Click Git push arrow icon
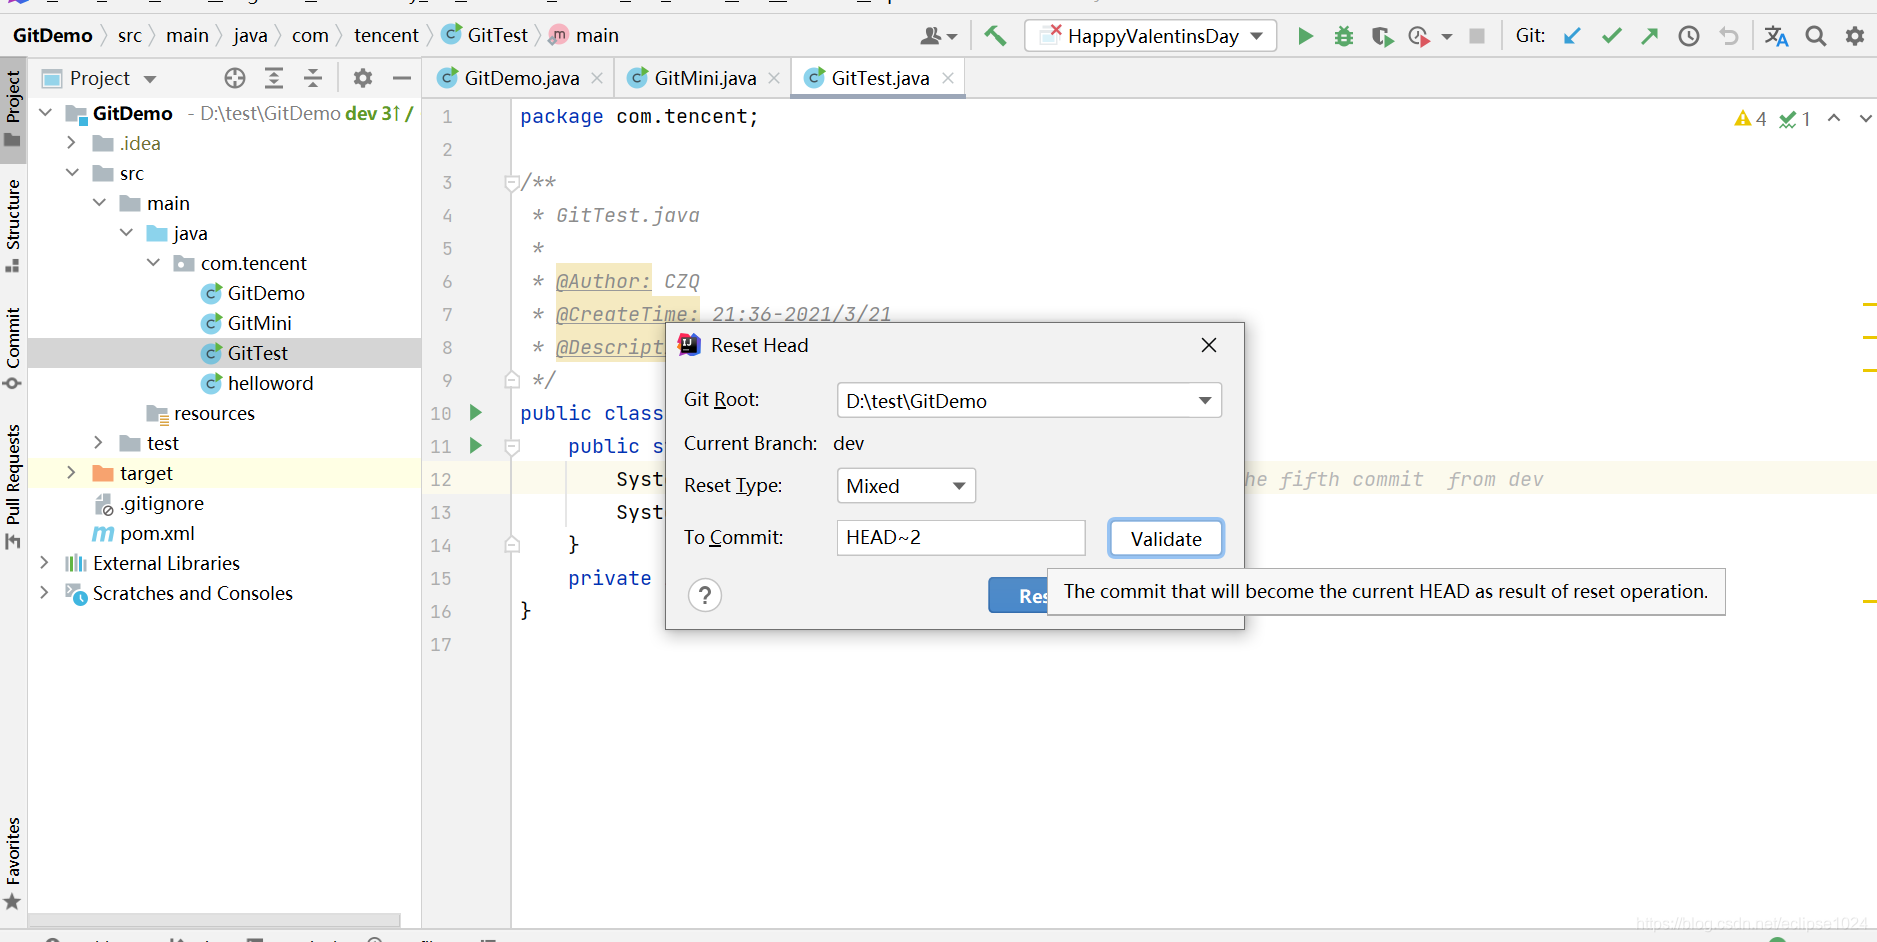The height and width of the screenshot is (942, 1877). tap(1650, 36)
